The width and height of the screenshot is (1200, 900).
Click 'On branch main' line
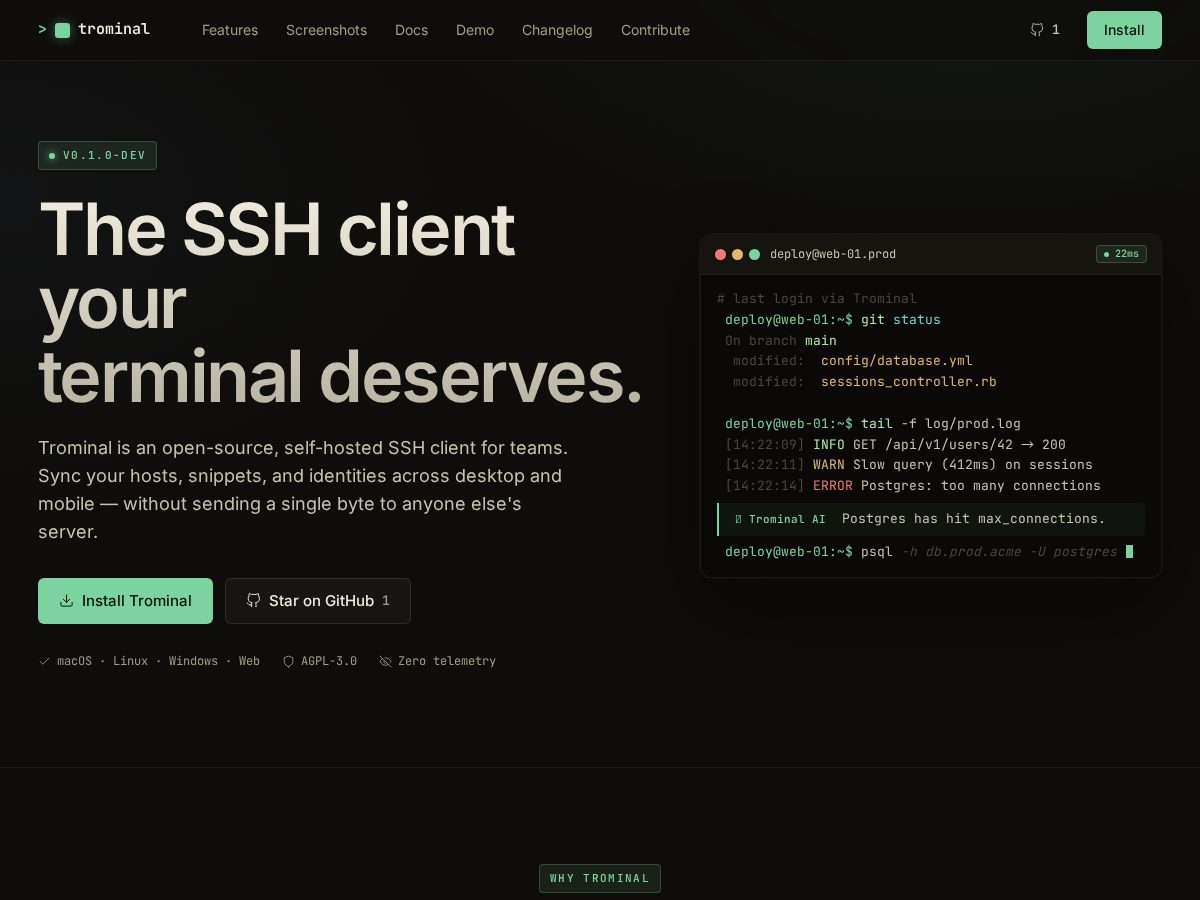(781, 341)
